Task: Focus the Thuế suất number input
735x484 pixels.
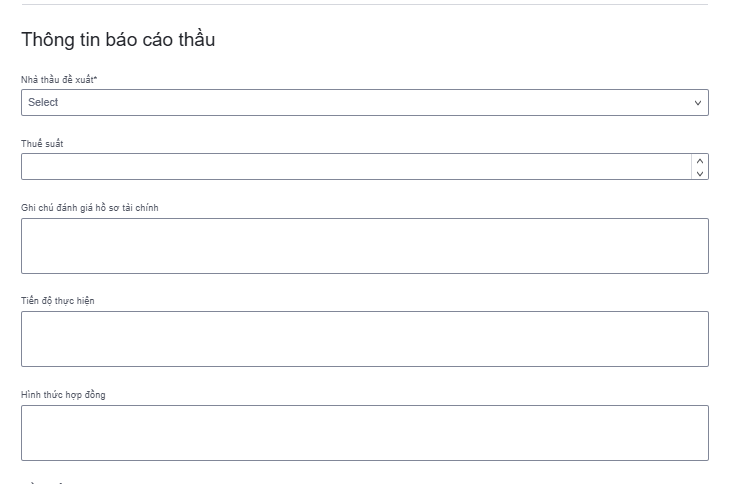Action: (x=355, y=167)
